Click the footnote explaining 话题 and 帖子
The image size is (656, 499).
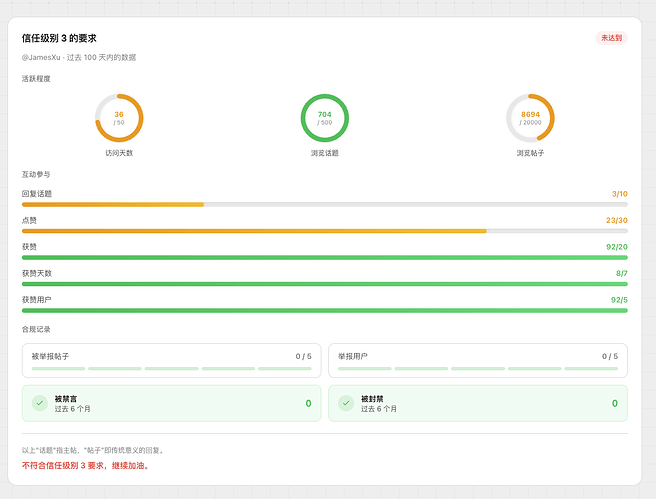(94, 450)
